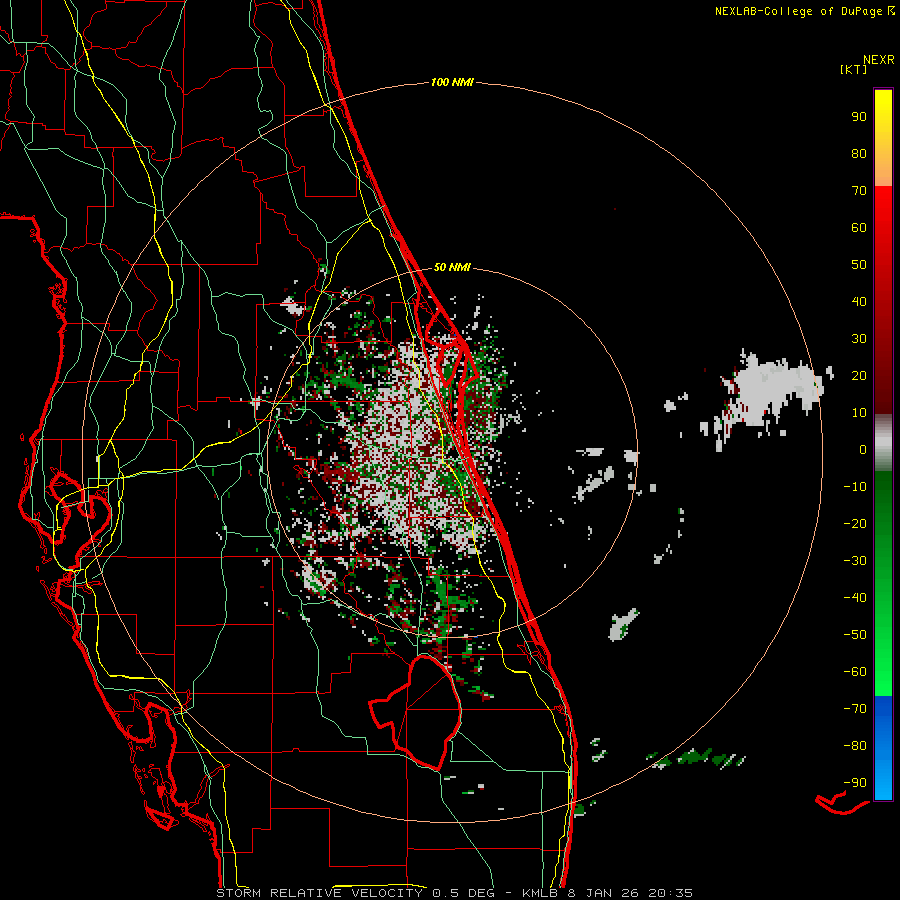The width and height of the screenshot is (900, 900).
Task: Click the [KT] units label
Action: (x=854, y=69)
